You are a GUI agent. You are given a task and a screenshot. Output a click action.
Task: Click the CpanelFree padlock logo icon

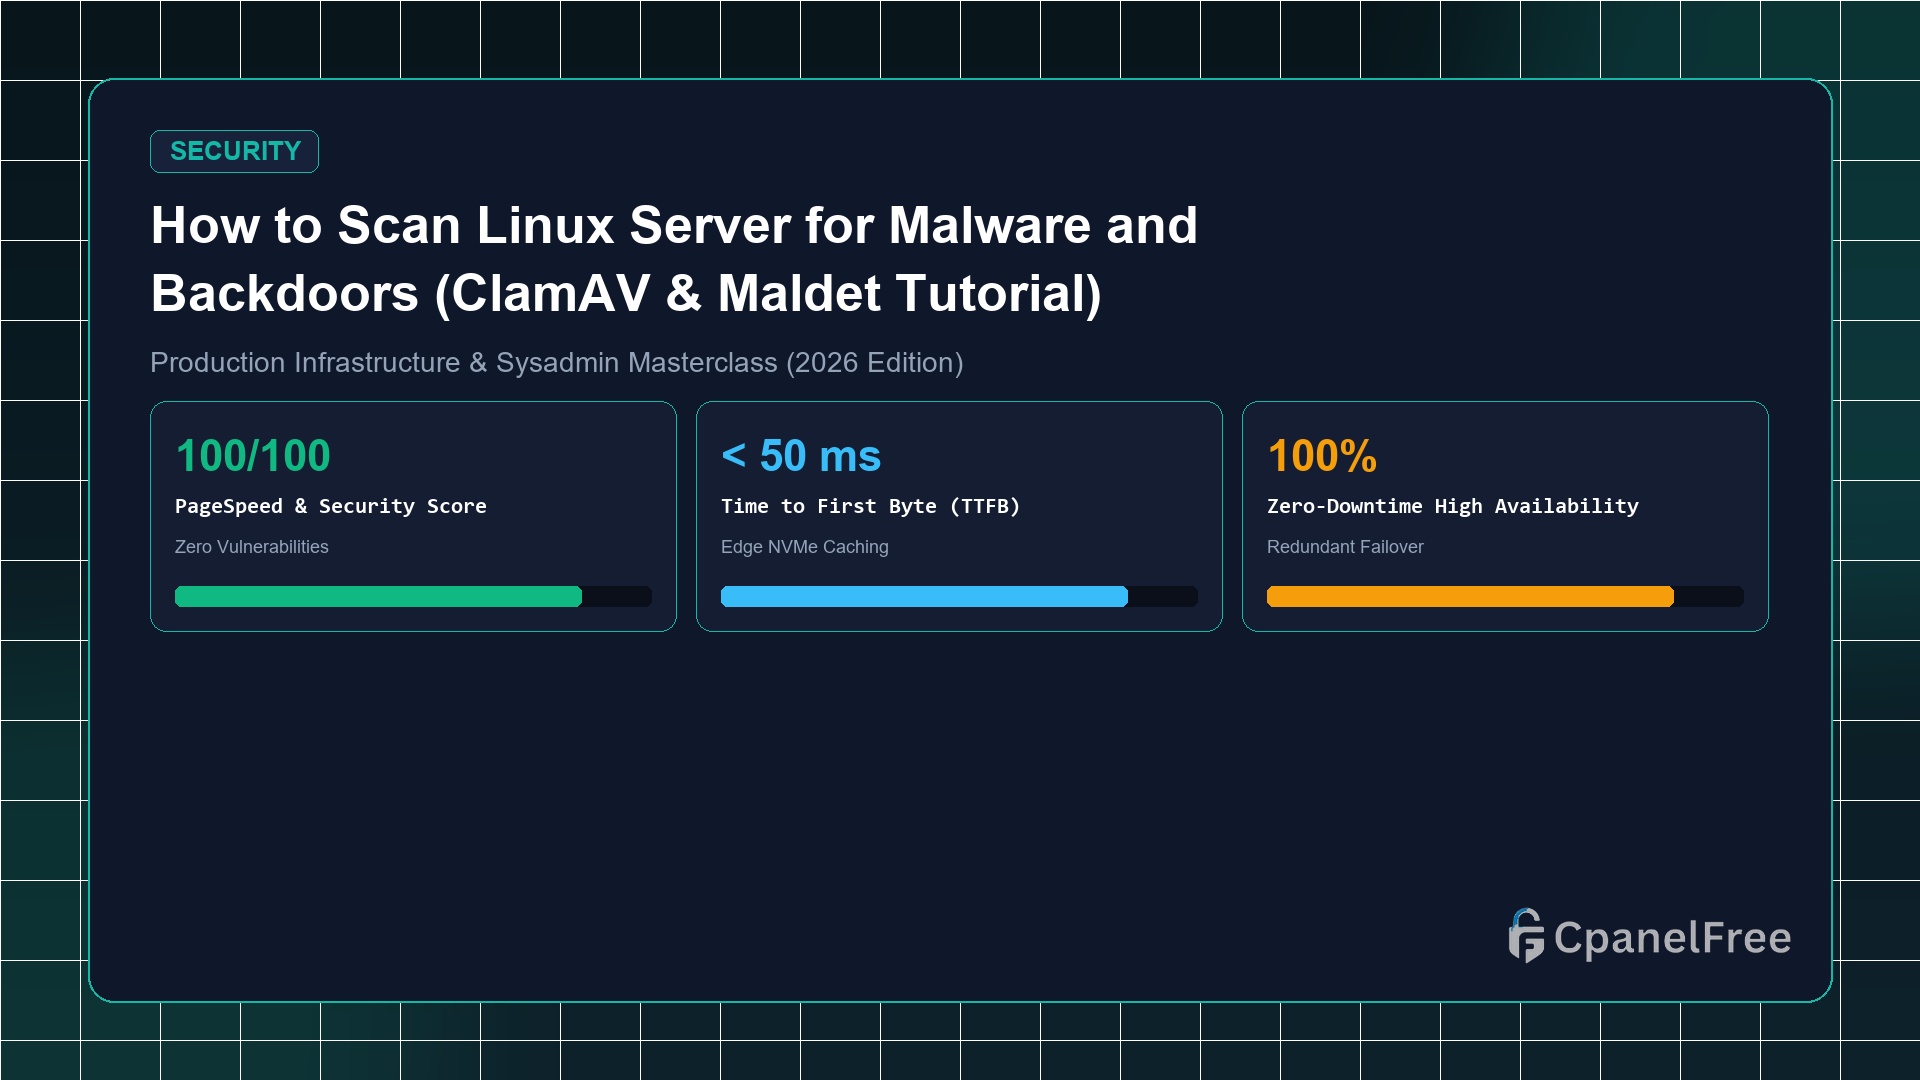(x=1526, y=936)
